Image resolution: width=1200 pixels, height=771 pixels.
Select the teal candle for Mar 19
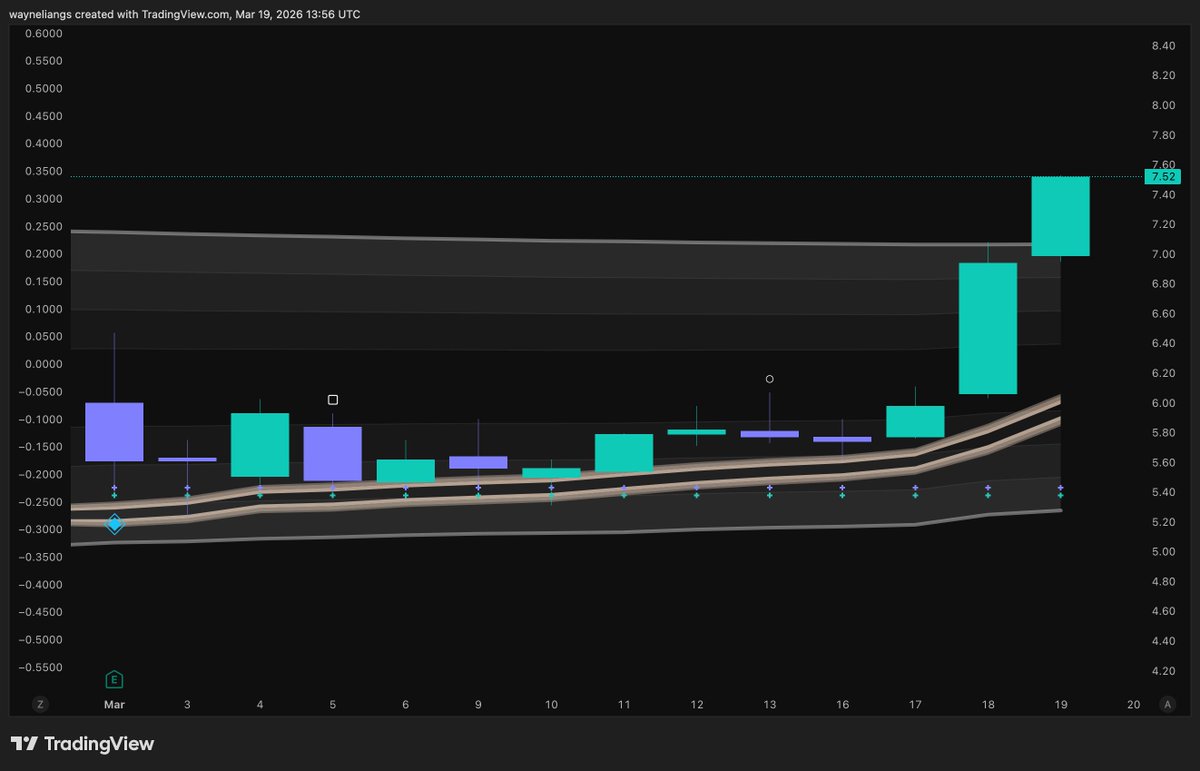click(1061, 216)
